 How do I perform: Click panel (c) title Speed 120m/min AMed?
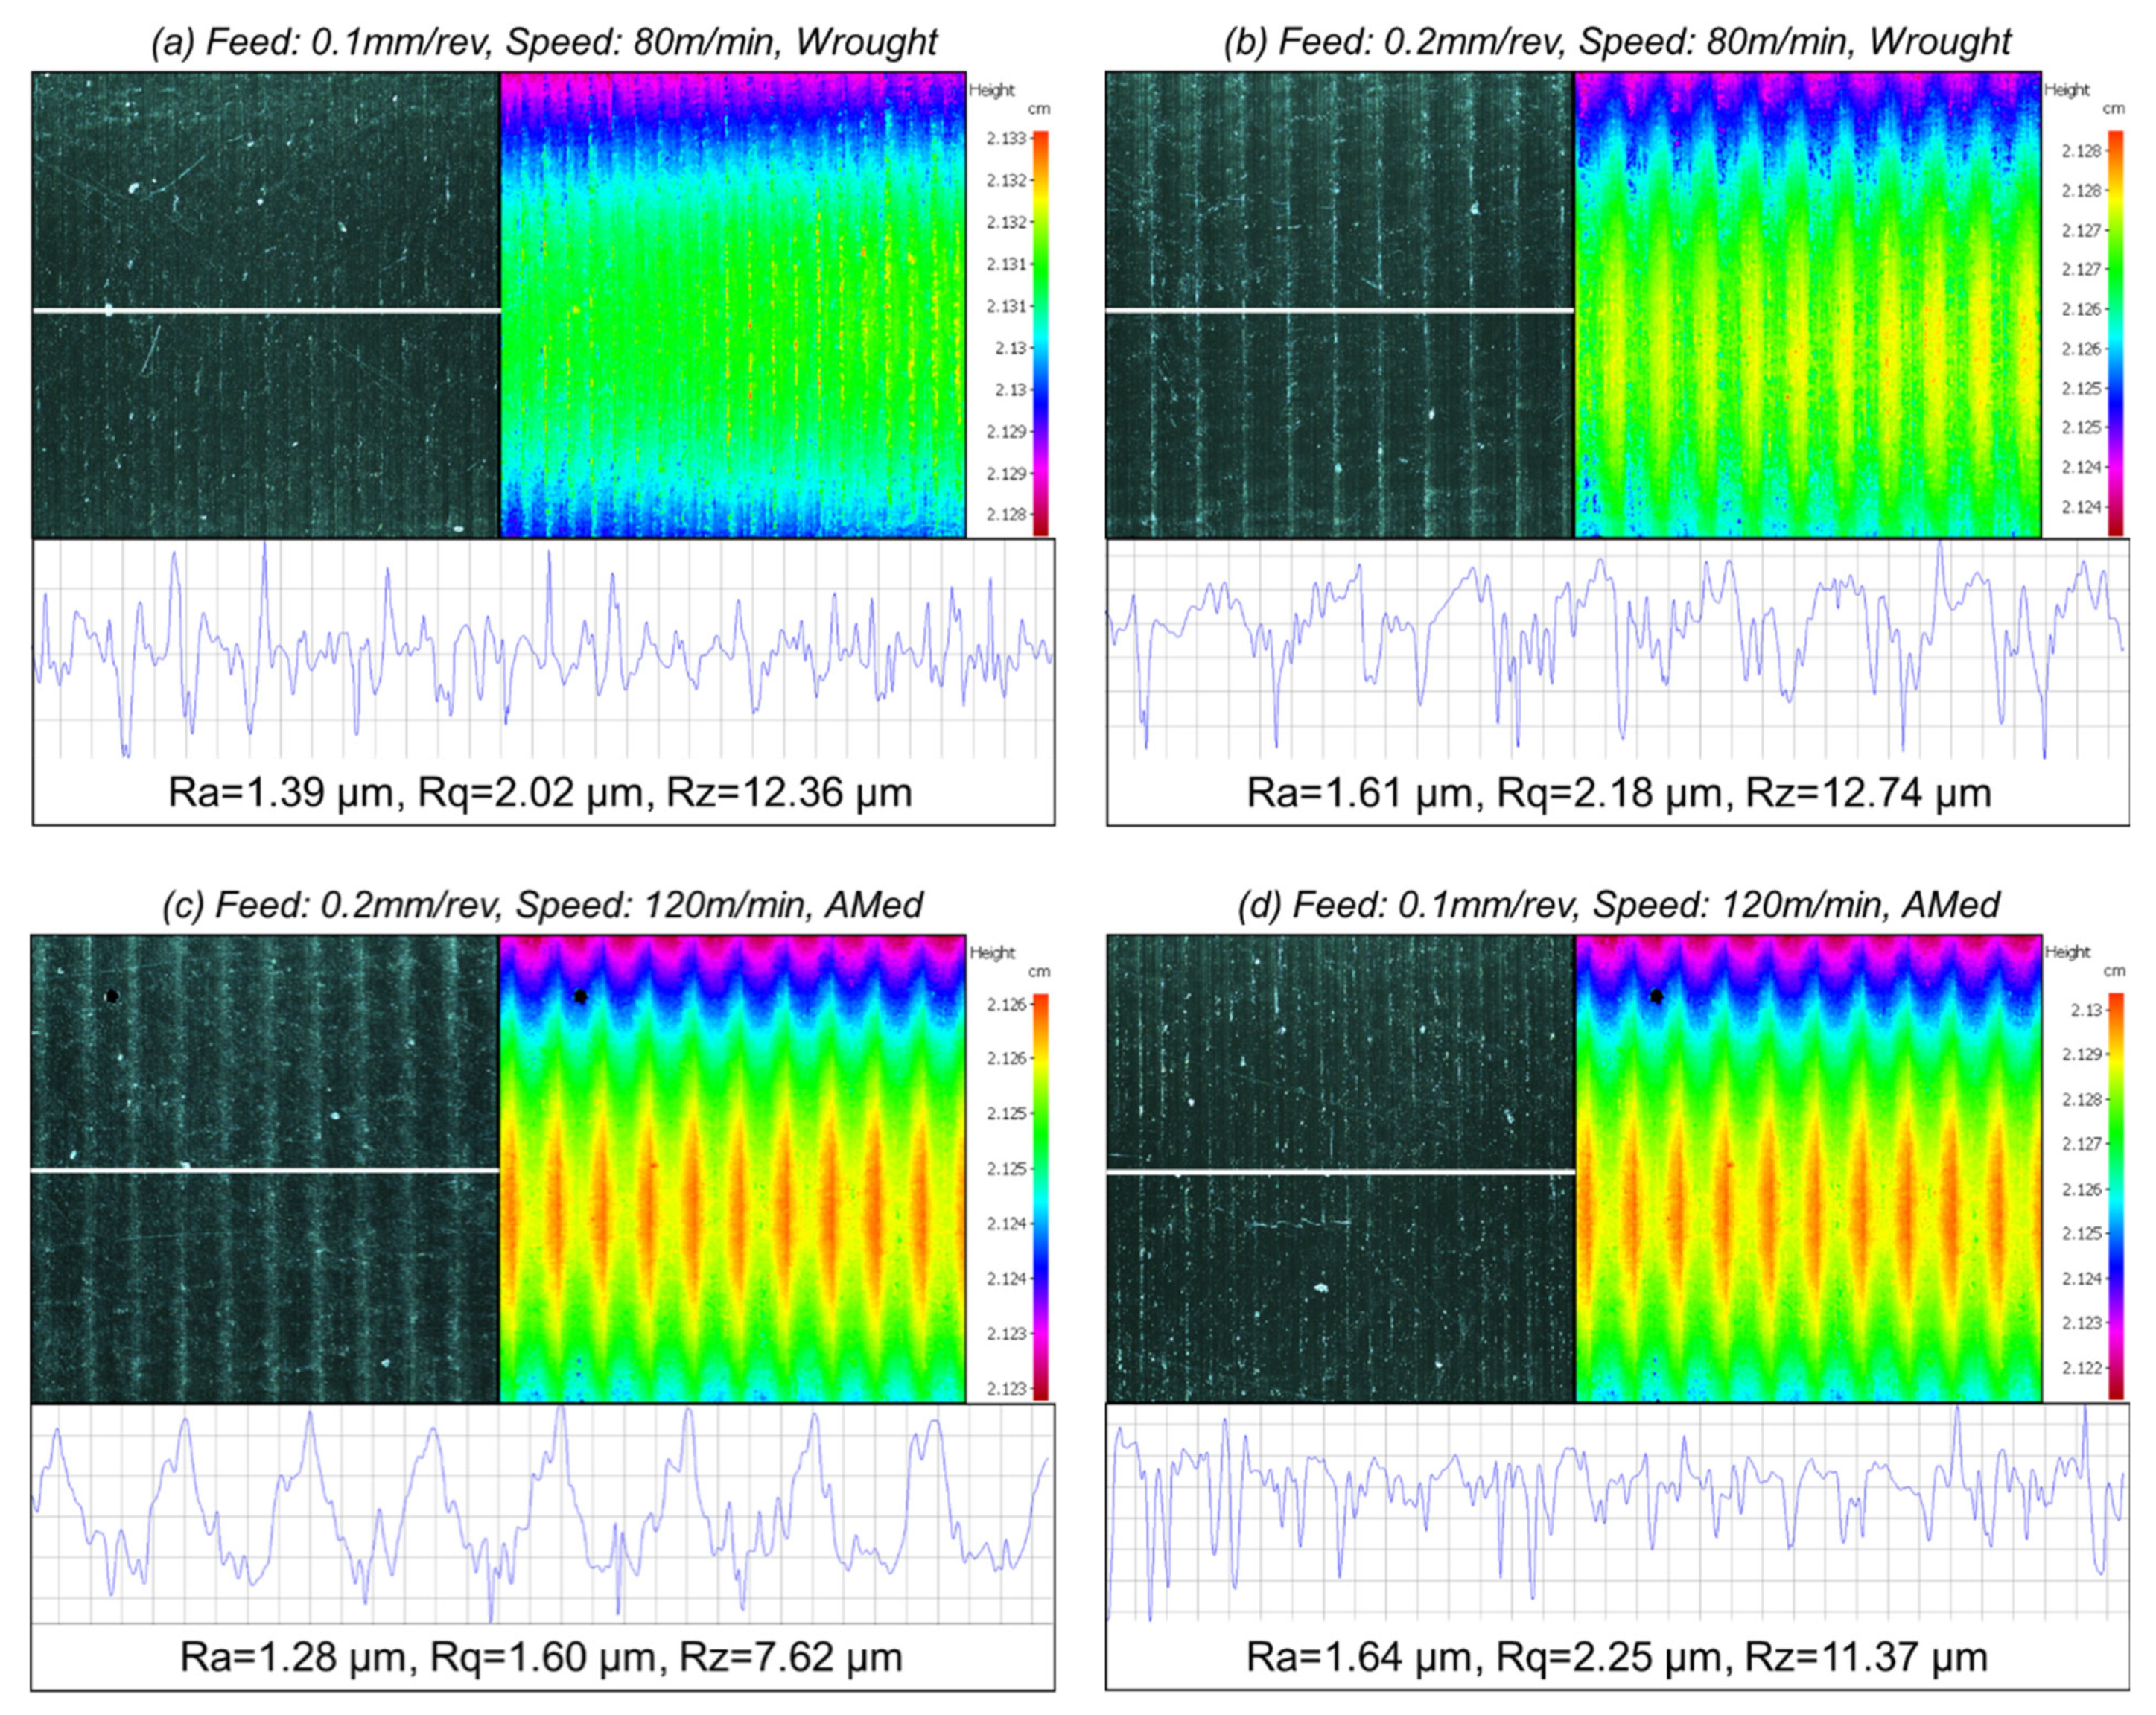pos(542,905)
